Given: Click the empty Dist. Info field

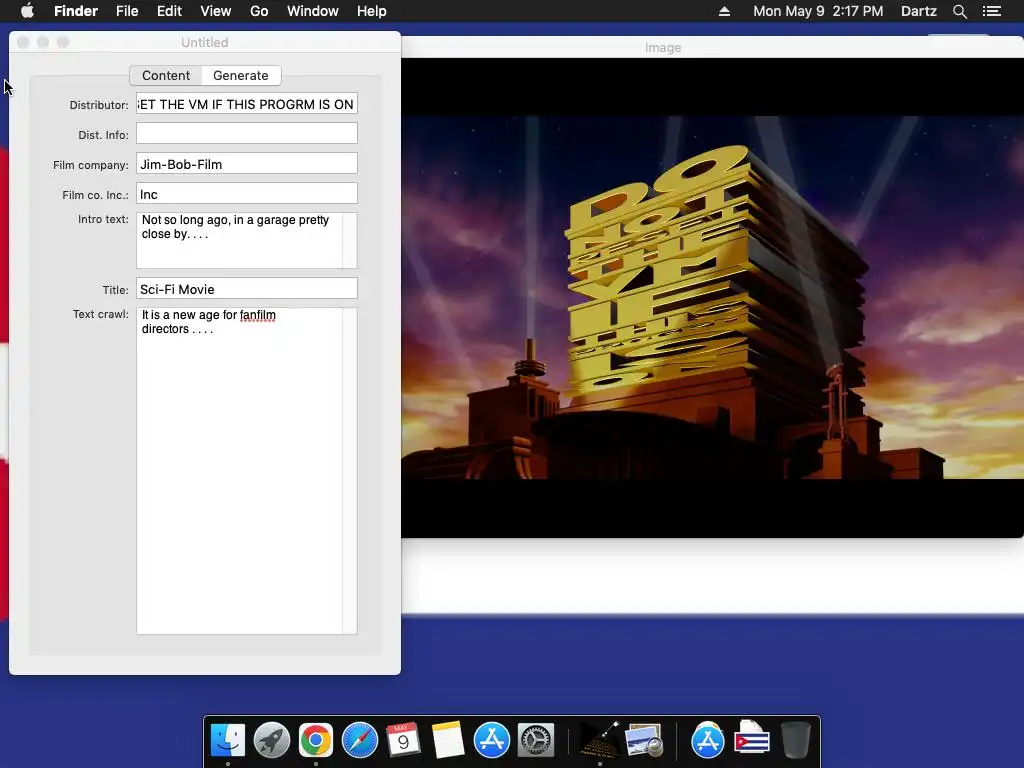Looking at the screenshot, I should click(247, 134).
